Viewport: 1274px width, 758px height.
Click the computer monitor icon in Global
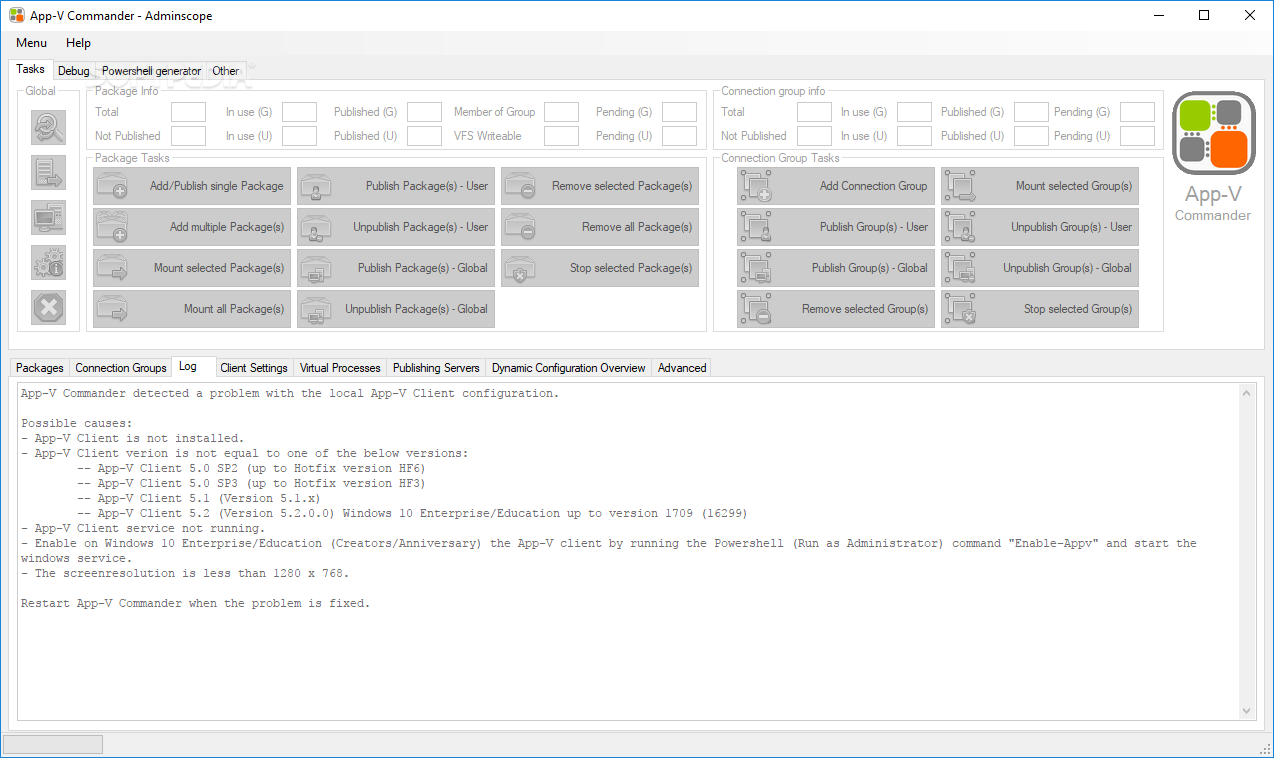click(49, 218)
